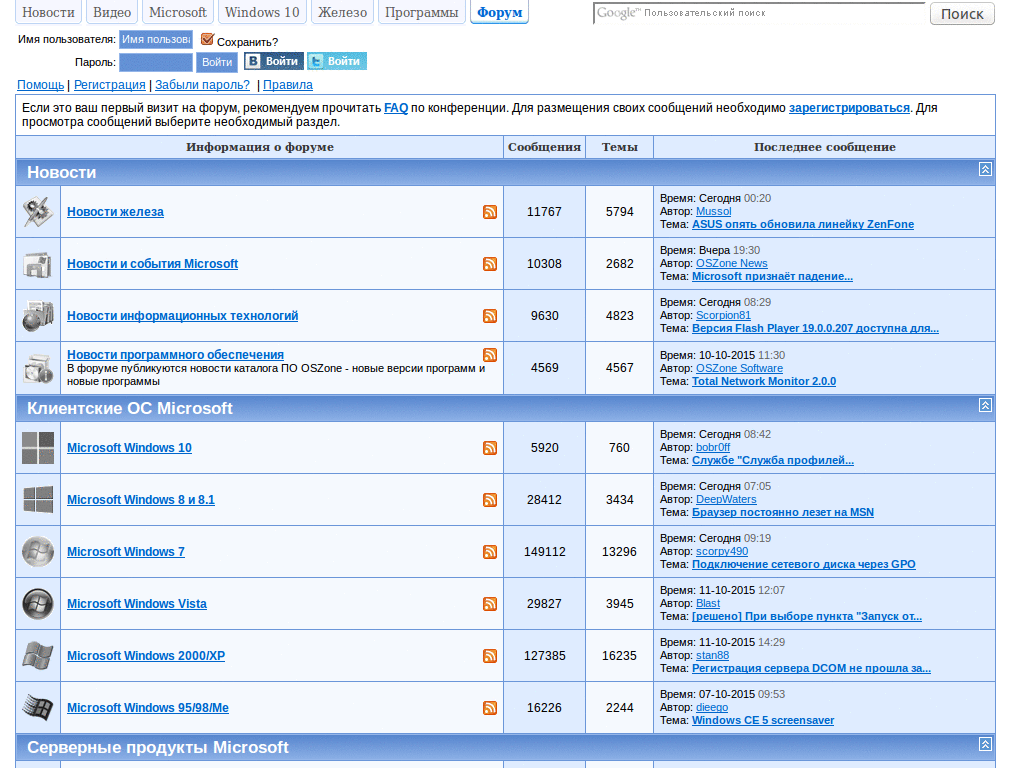The image size is (1024, 768).
Task: Open the Программы tab
Action: click(x=421, y=12)
